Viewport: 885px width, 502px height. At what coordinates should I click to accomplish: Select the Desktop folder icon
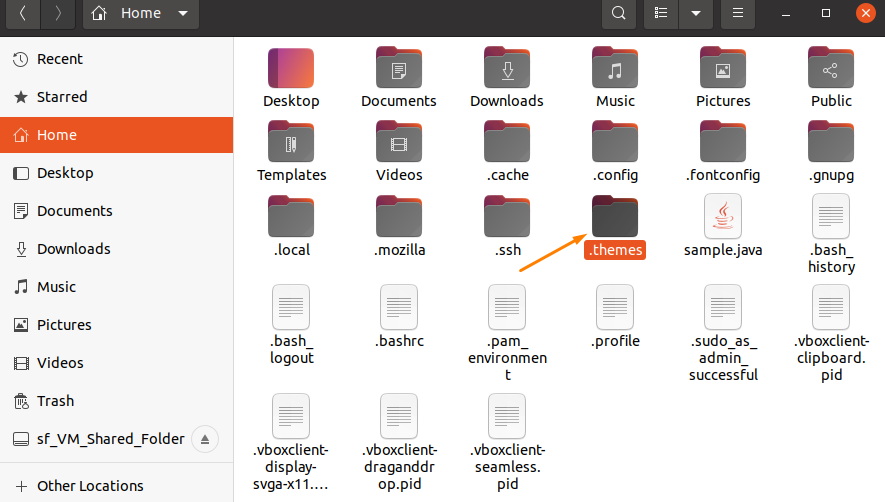tap(291, 68)
